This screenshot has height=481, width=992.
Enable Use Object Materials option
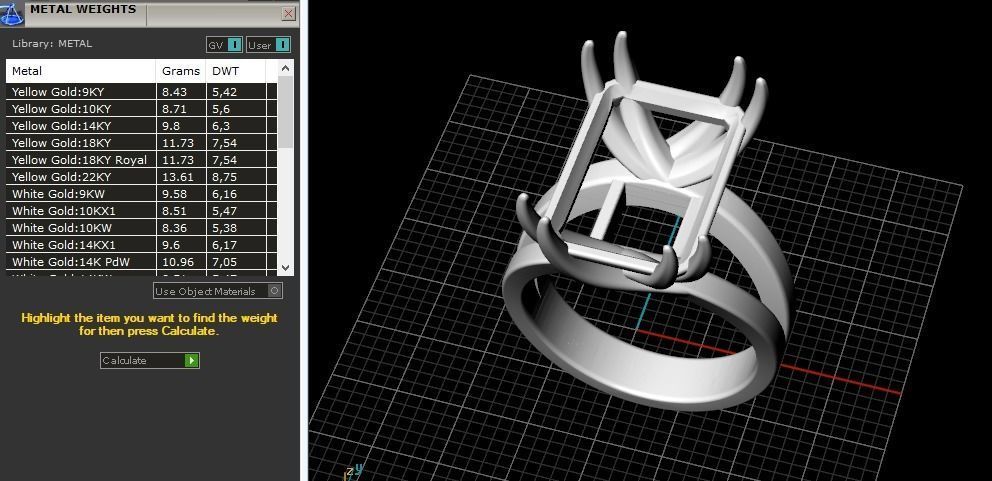218,291
